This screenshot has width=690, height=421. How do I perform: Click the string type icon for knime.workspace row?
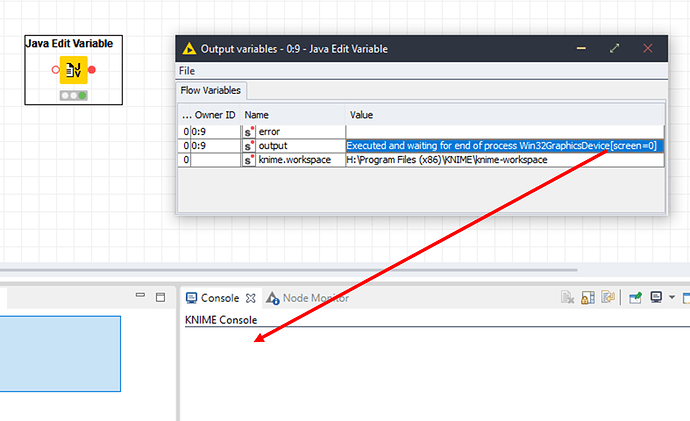(249, 160)
